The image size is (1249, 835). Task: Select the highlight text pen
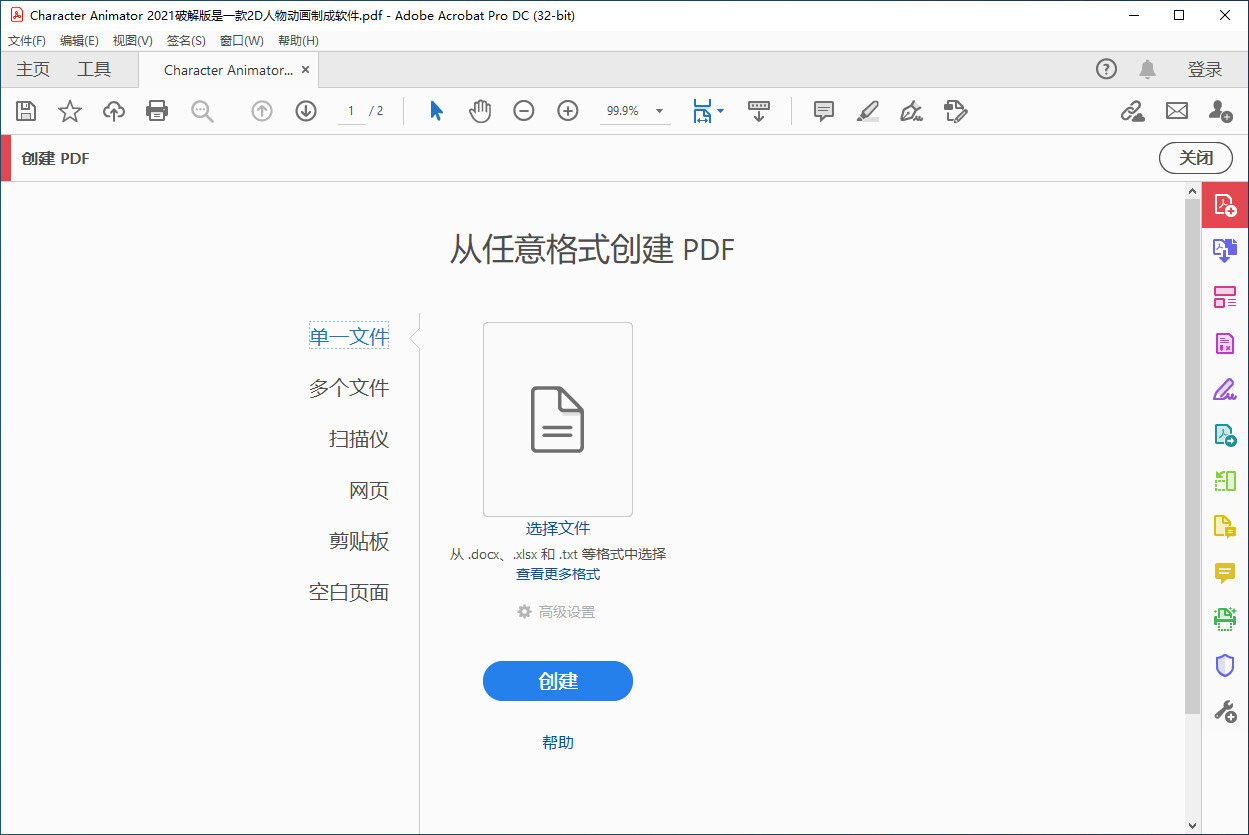click(868, 111)
